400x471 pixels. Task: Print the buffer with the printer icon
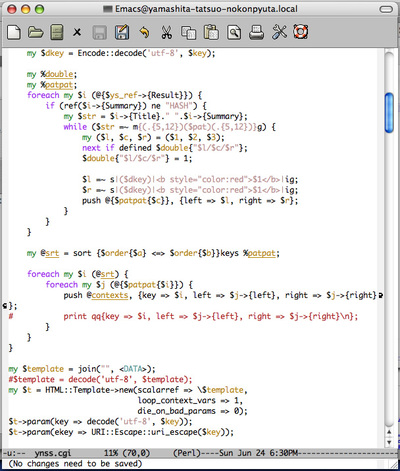point(256,32)
